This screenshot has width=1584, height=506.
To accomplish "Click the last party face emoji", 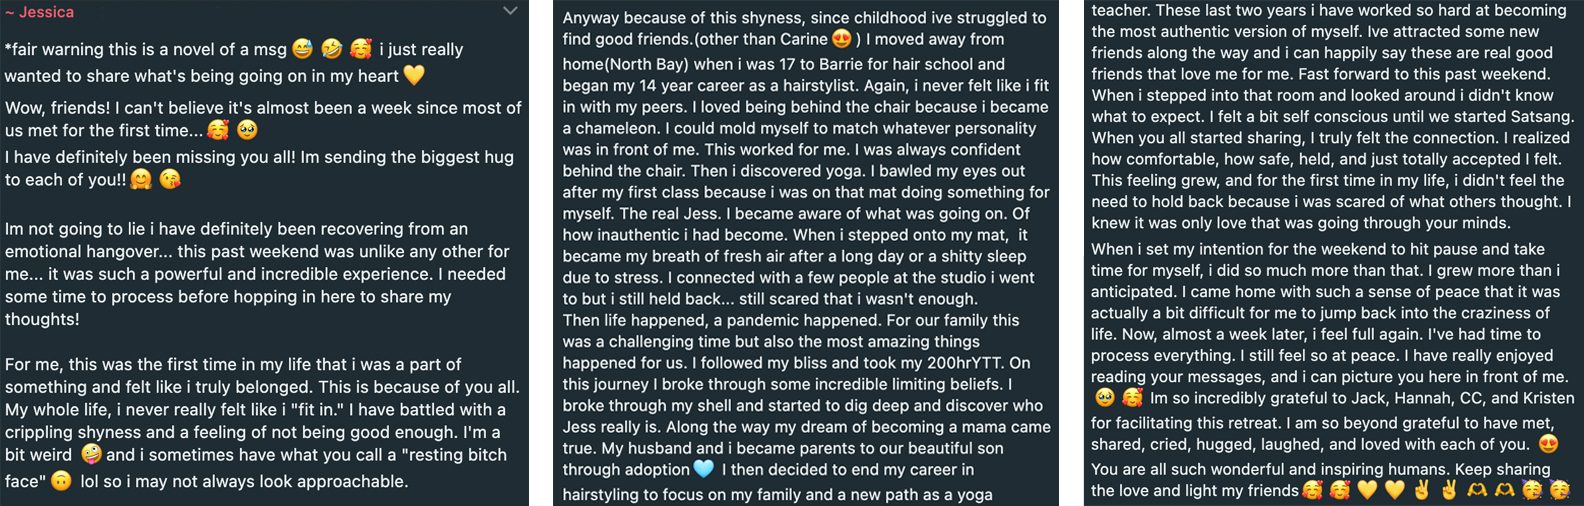I will tap(1559, 490).
